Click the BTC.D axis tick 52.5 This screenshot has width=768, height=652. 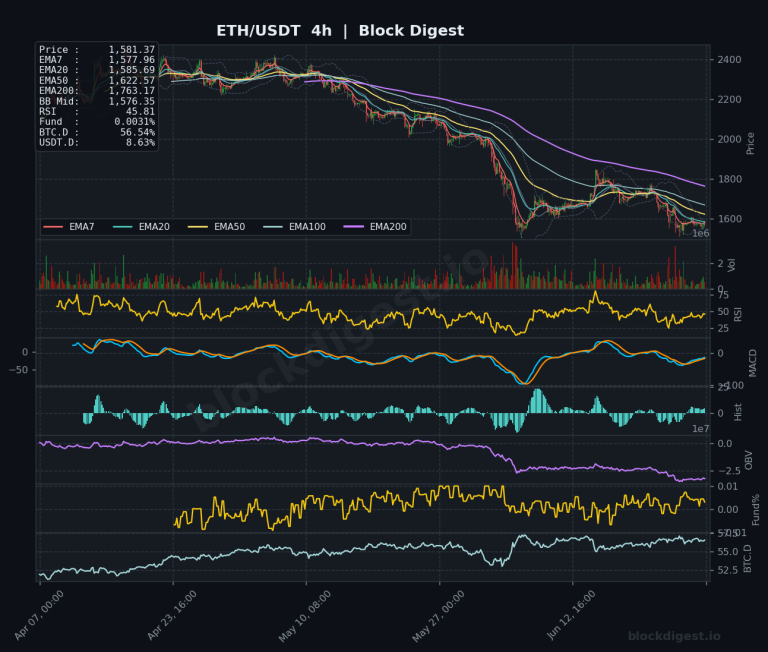[x=728, y=571]
